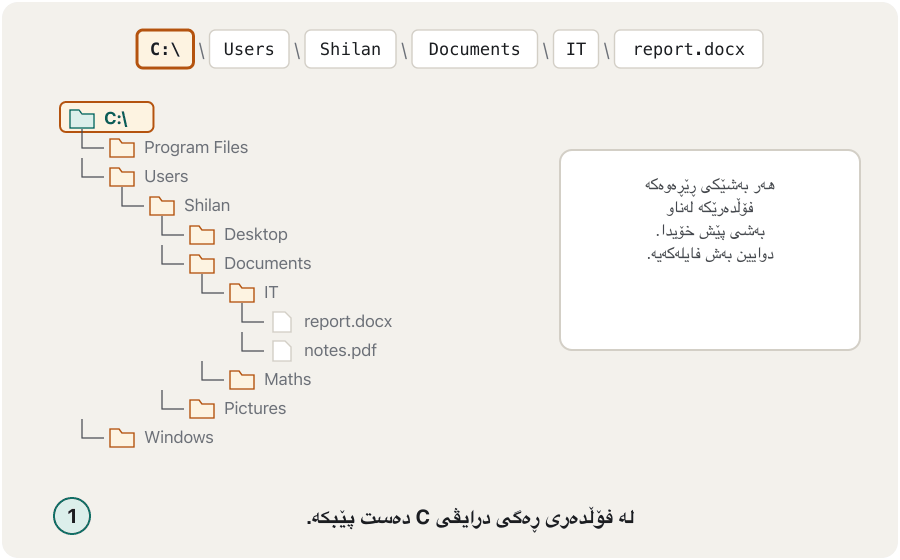The width and height of the screenshot is (900, 560).
Task: Select the IT label in the tree
Action: tap(271, 292)
